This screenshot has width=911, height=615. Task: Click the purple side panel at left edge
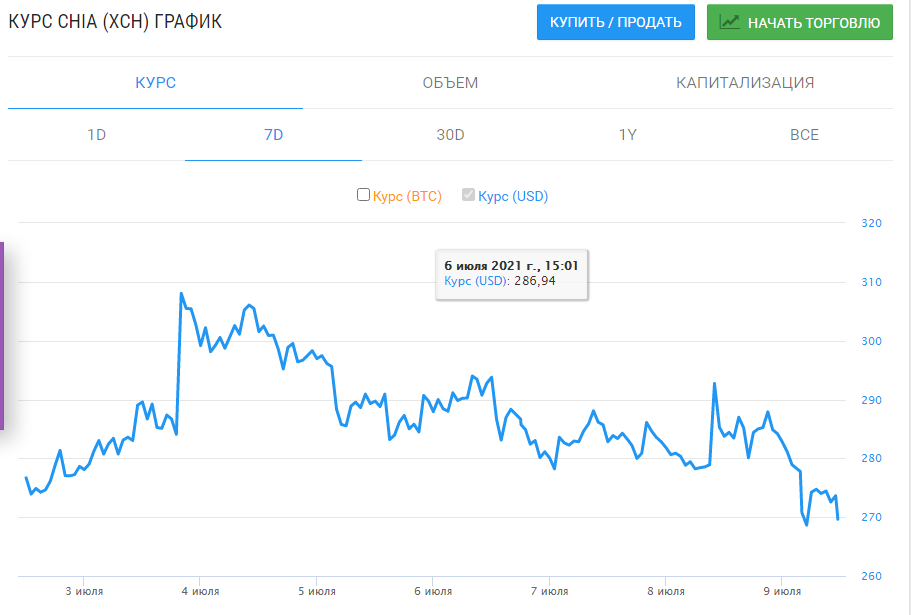click(2, 335)
